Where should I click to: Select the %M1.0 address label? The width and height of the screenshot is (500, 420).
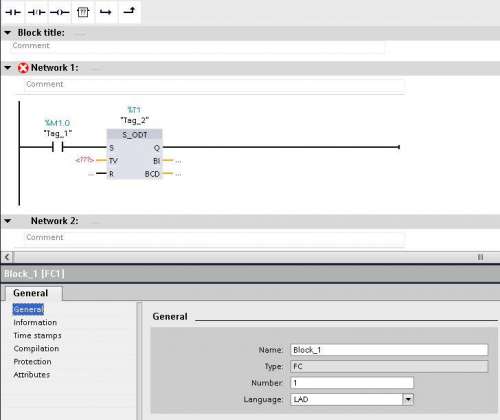point(57,123)
